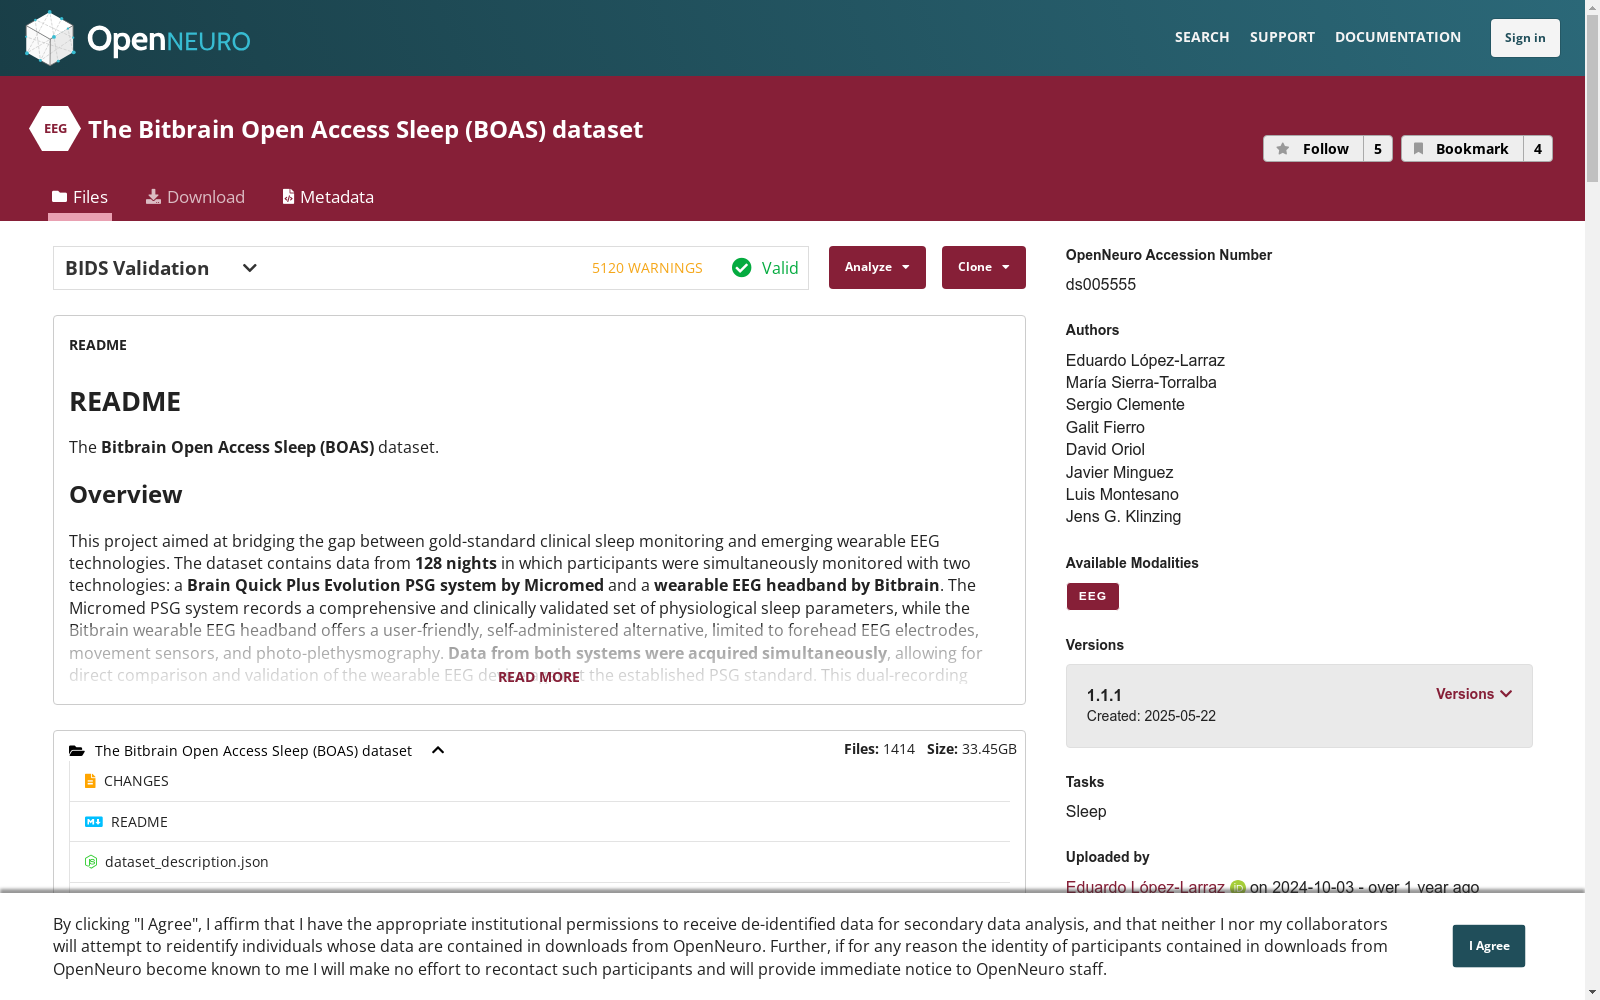Click the Download tab's download icon

pyautogui.click(x=153, y=197)
